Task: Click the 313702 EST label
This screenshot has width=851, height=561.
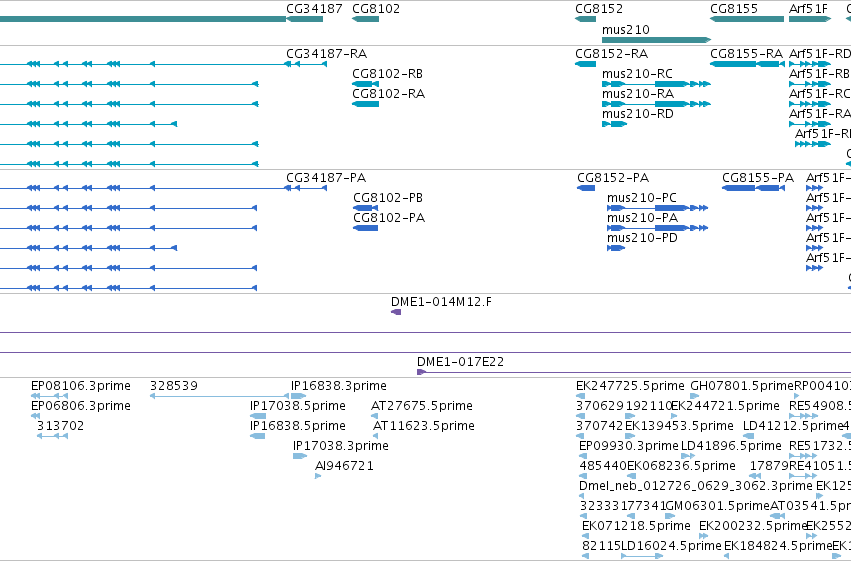Action: (61, 426)
